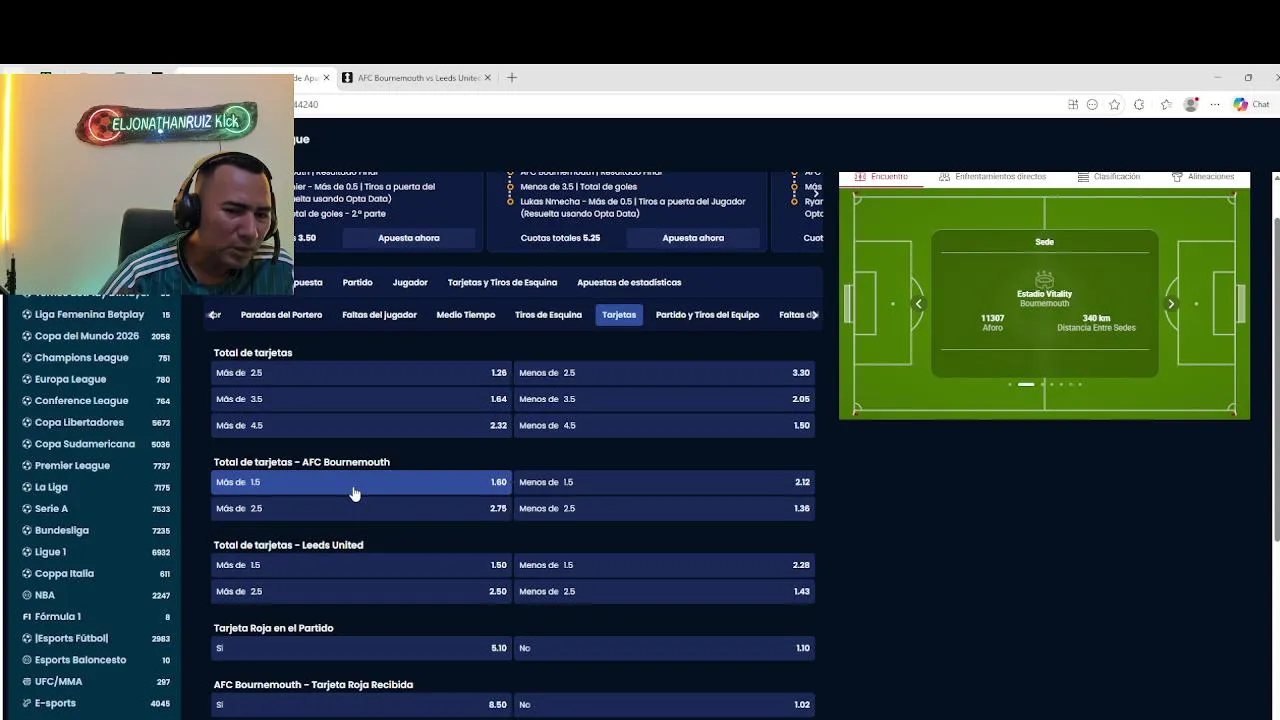Bet Sí on Tarjeta Roja en el Partido
Viewport: 1280px width, 720px height.
click(361, 648)
